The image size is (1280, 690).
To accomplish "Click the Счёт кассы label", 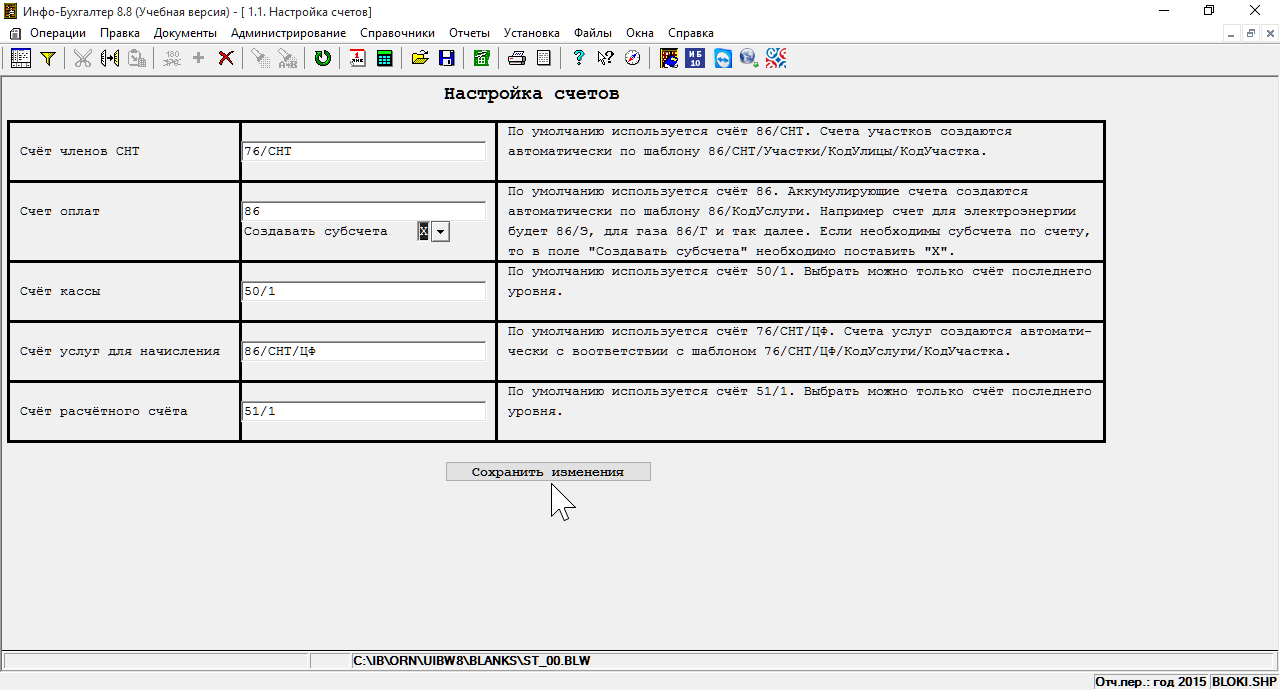I will pos(60,292).
